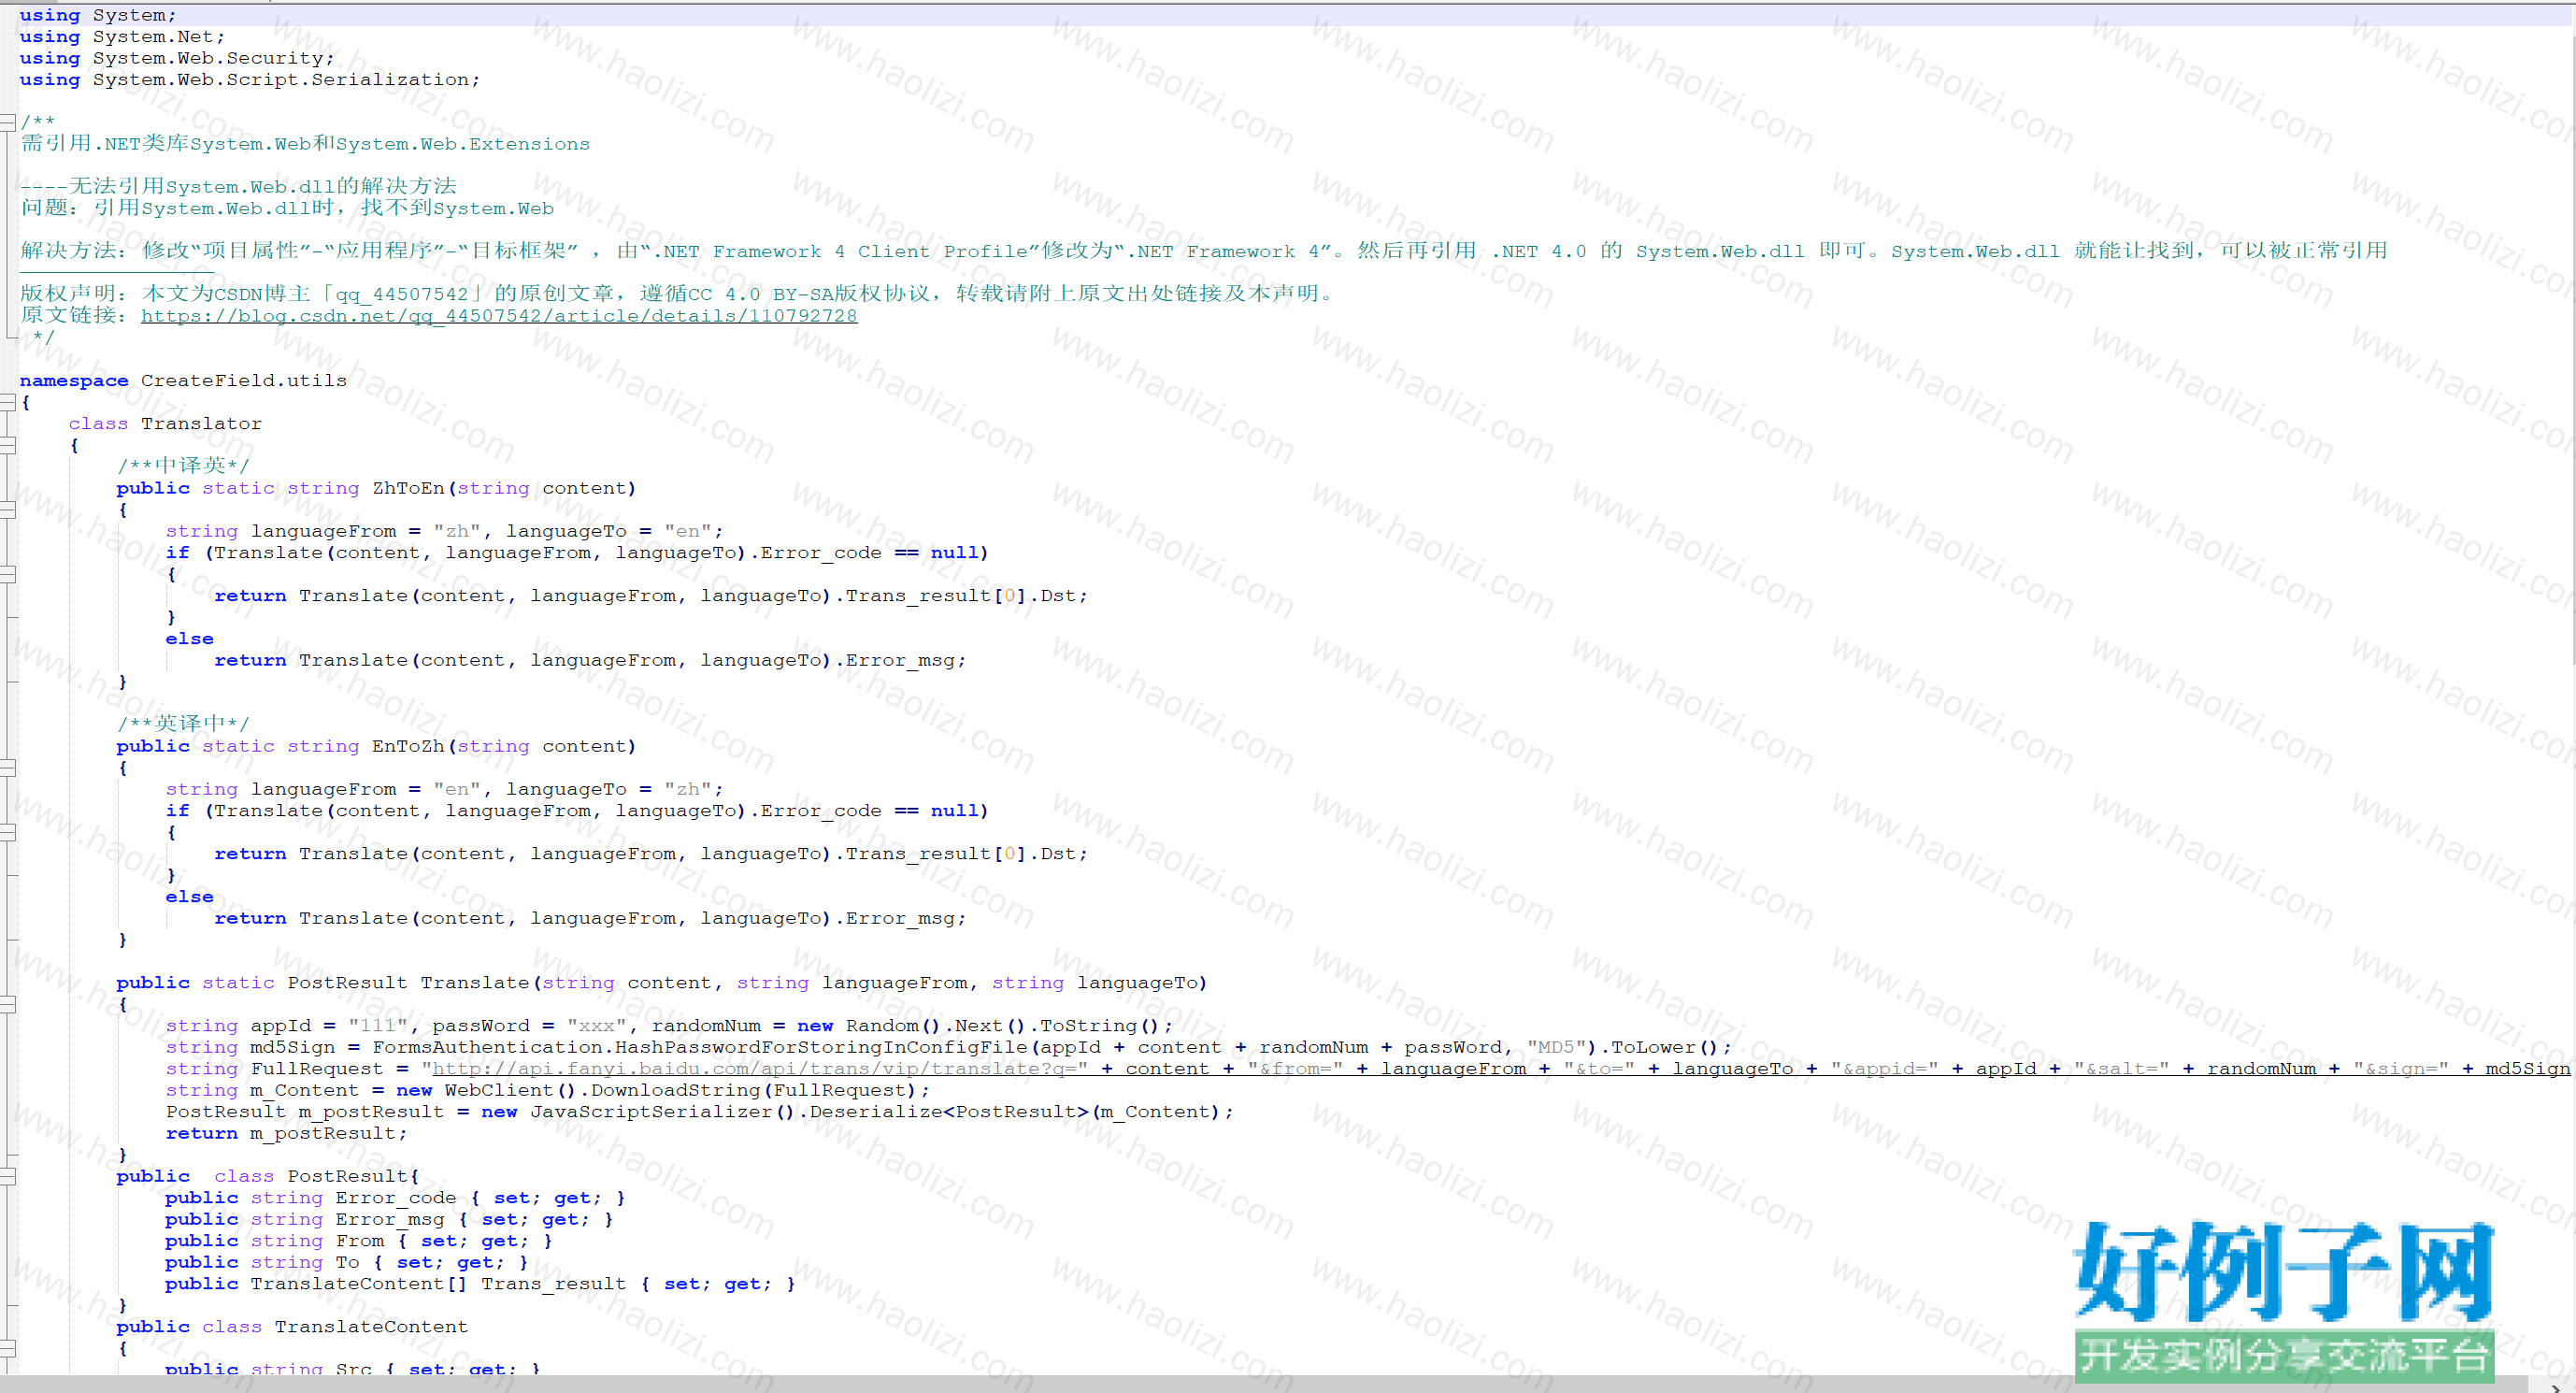Click the 'JavaScriptSerializer().Deserialize<PostResult>' text
2576x1393 pixels.
coord(810,1112)
